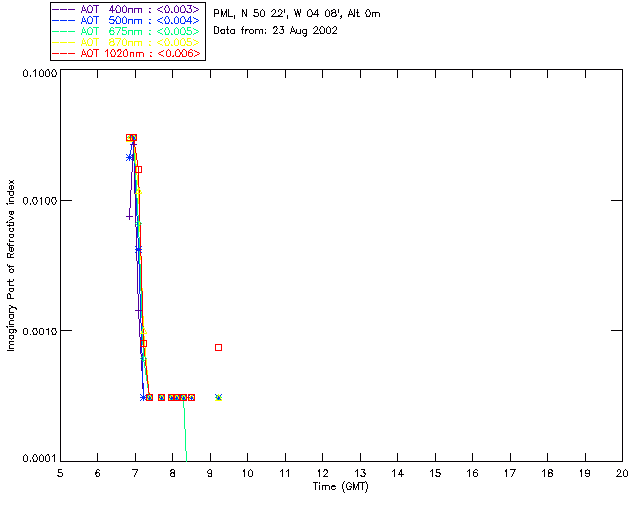The height and width of the screenshot is (512, 640).
Task: Click the red dashed line sample for 1020nm
Action: pyautogui.click(x=64, y=53)
